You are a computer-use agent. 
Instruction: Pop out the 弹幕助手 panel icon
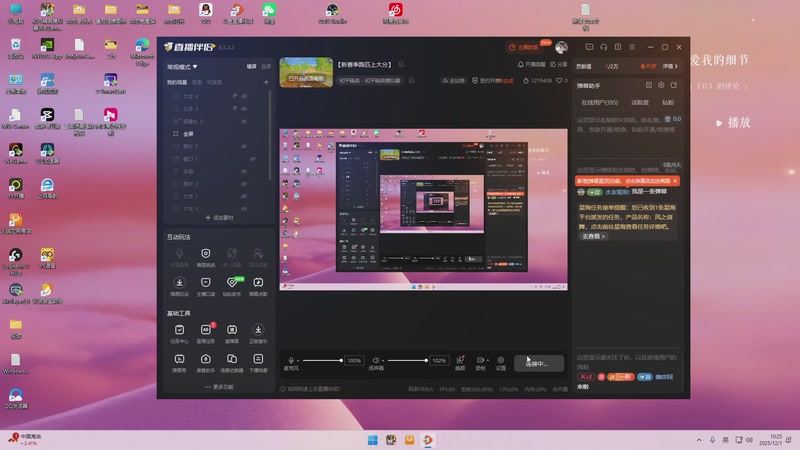[673, 85]
